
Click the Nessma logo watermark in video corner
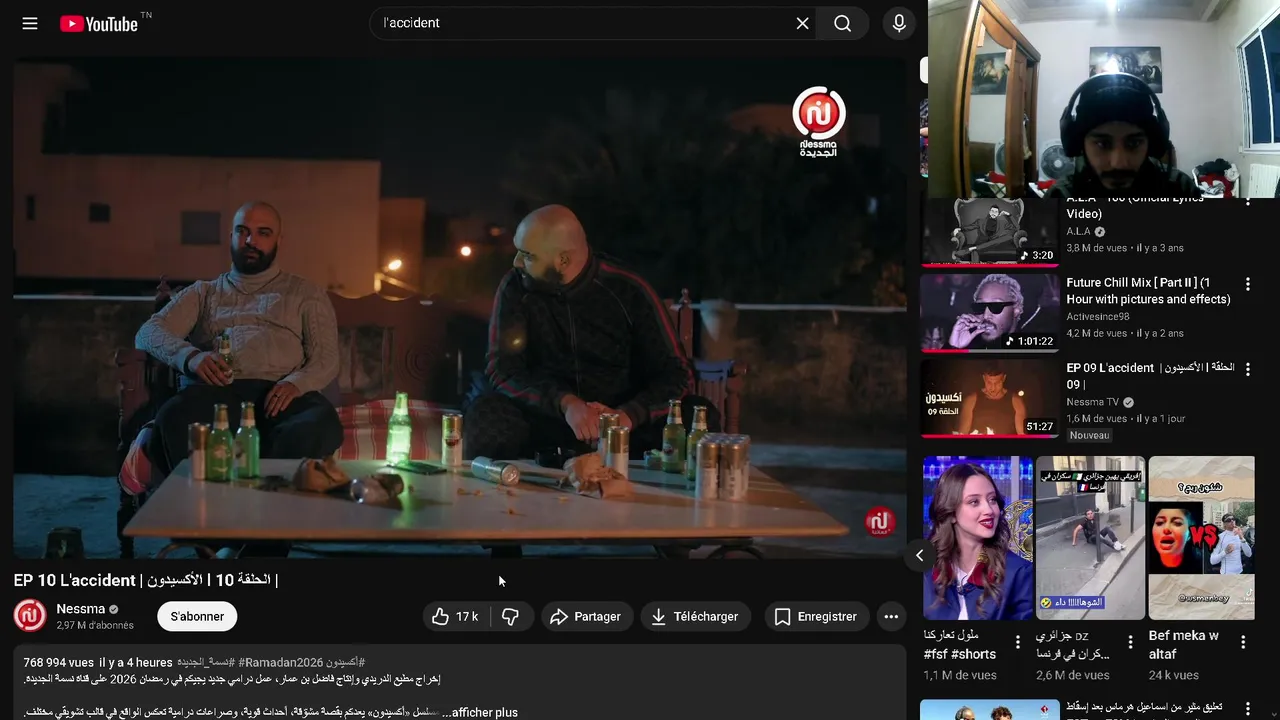click(878, 522)
